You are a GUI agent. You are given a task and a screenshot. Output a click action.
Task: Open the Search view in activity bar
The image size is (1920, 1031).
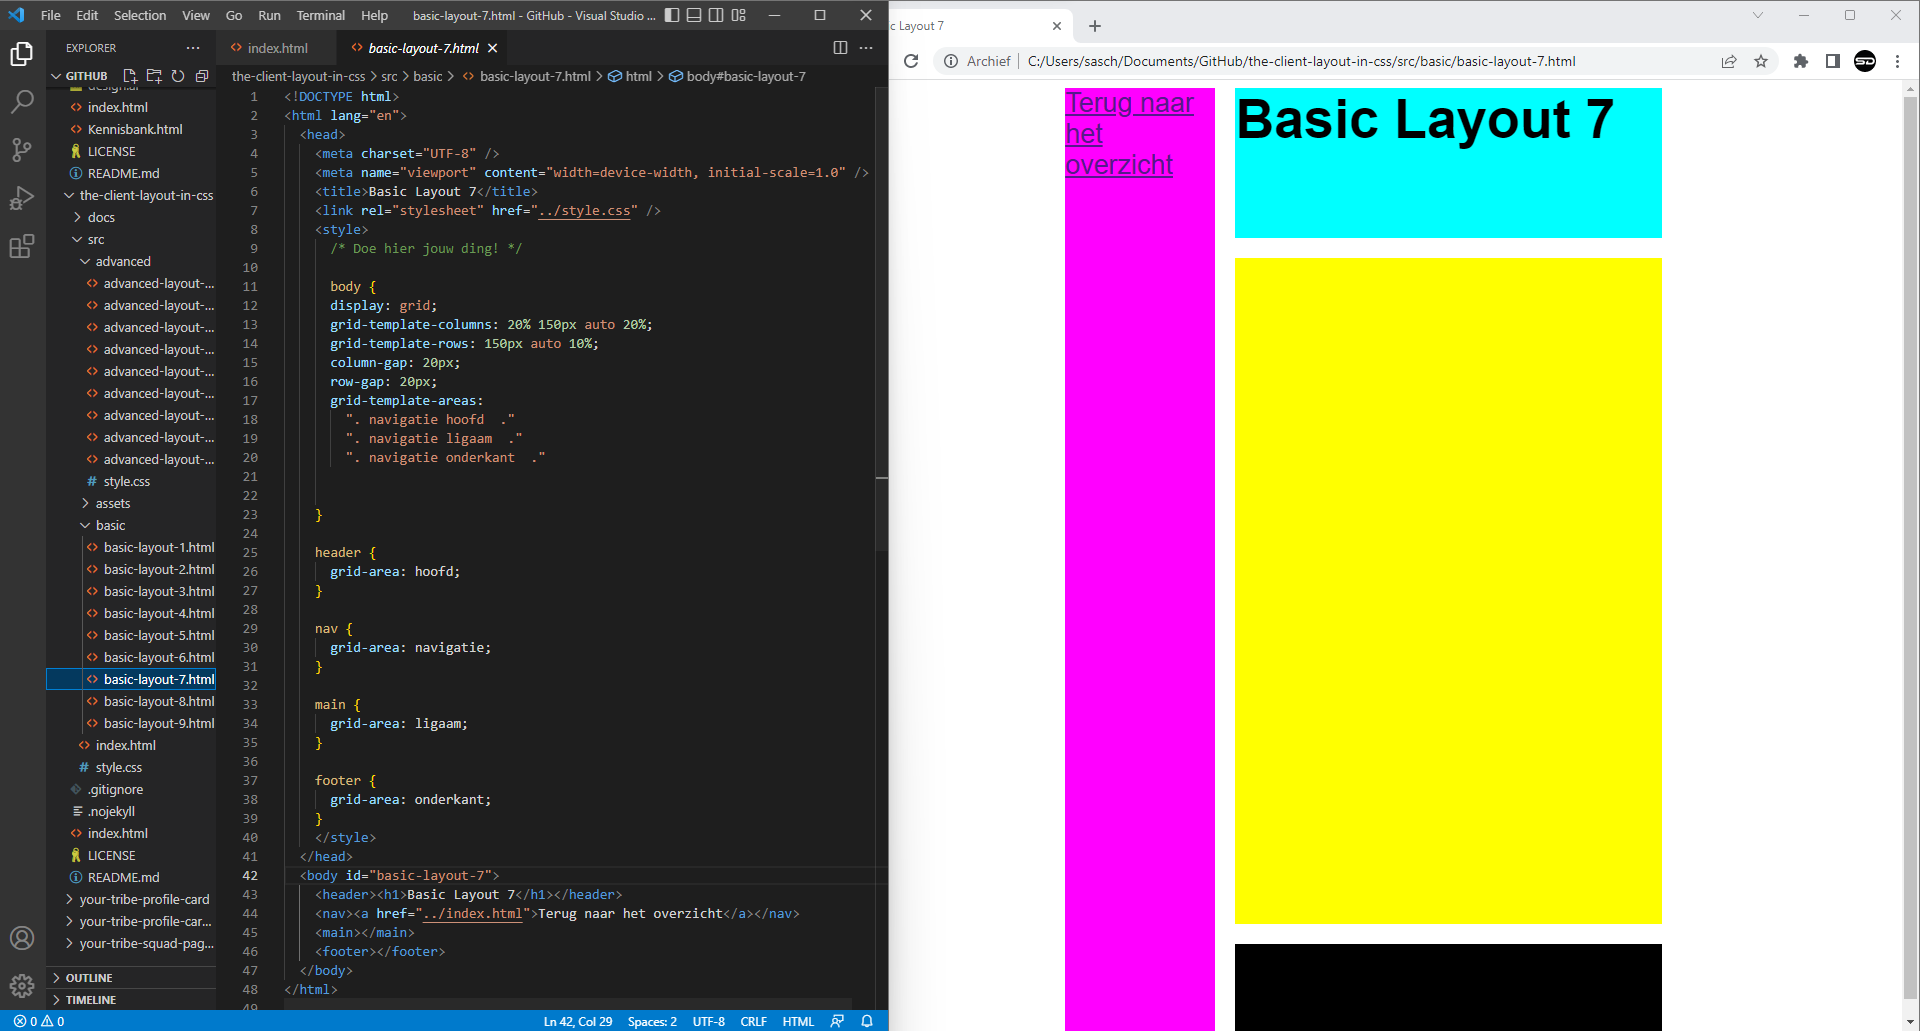(22, 102)
